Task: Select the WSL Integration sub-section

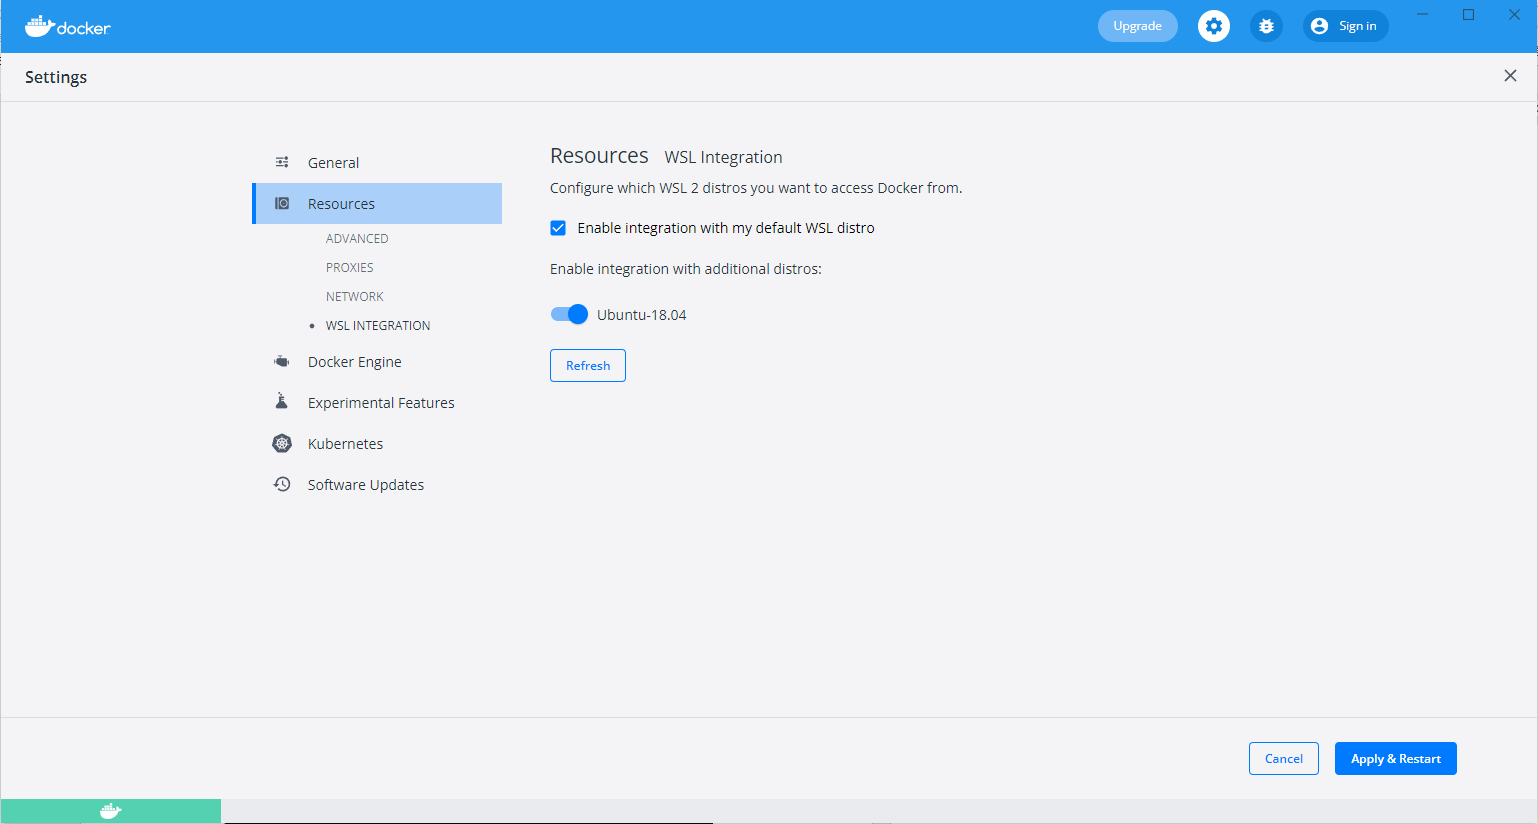Action: tap(378, 325)
